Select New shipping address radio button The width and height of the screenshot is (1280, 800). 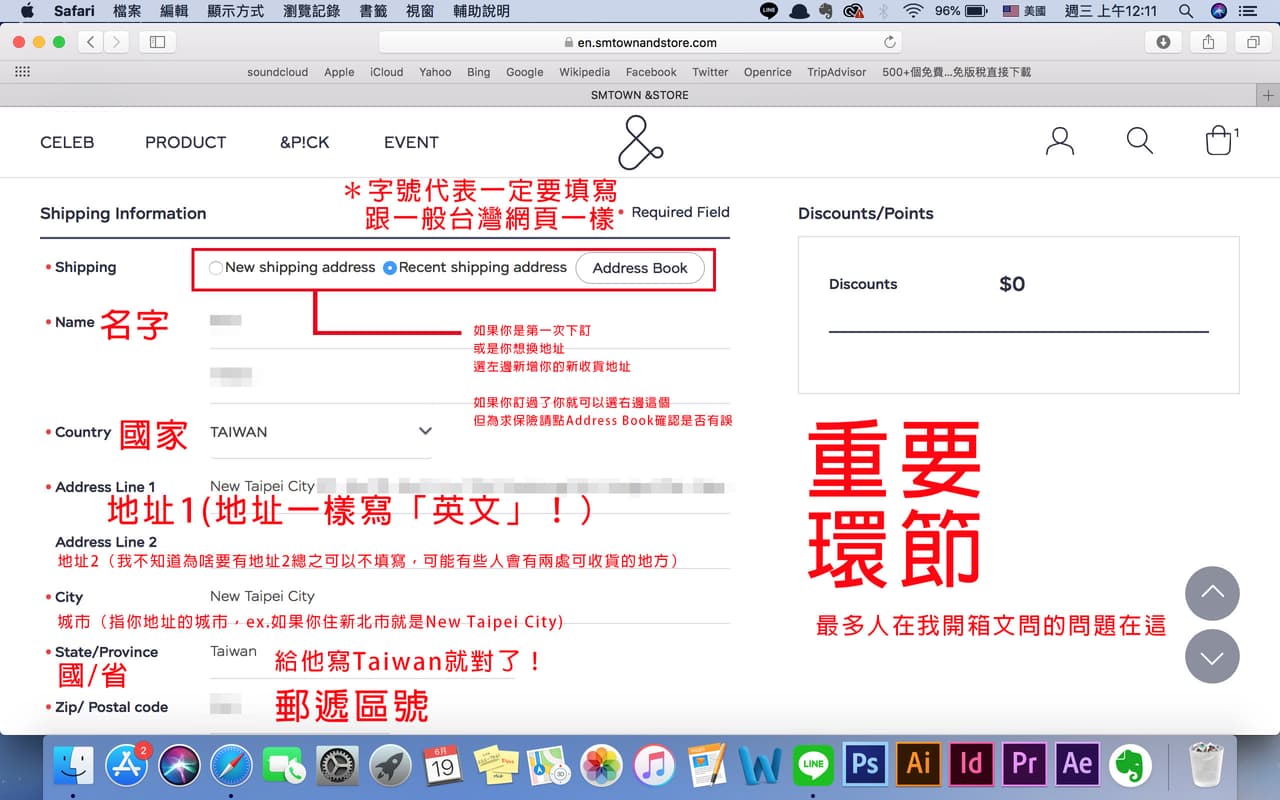click(x=216, y=268)
